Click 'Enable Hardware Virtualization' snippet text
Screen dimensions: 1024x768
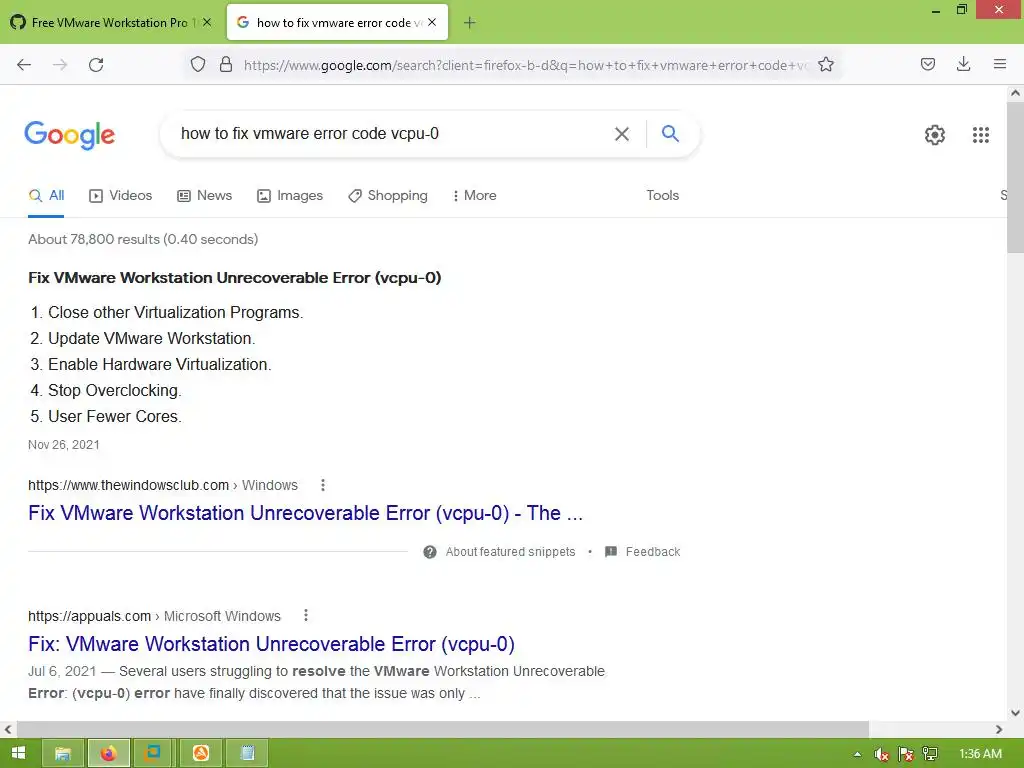(159, 364)
